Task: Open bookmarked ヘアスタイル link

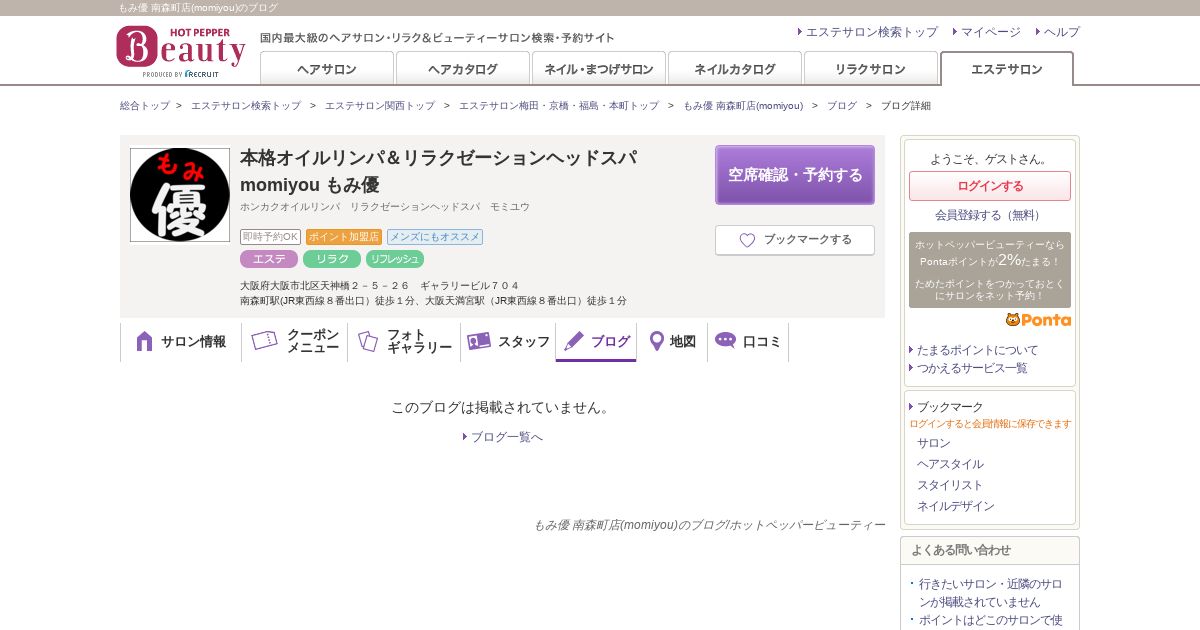Action: pos(950,464)
